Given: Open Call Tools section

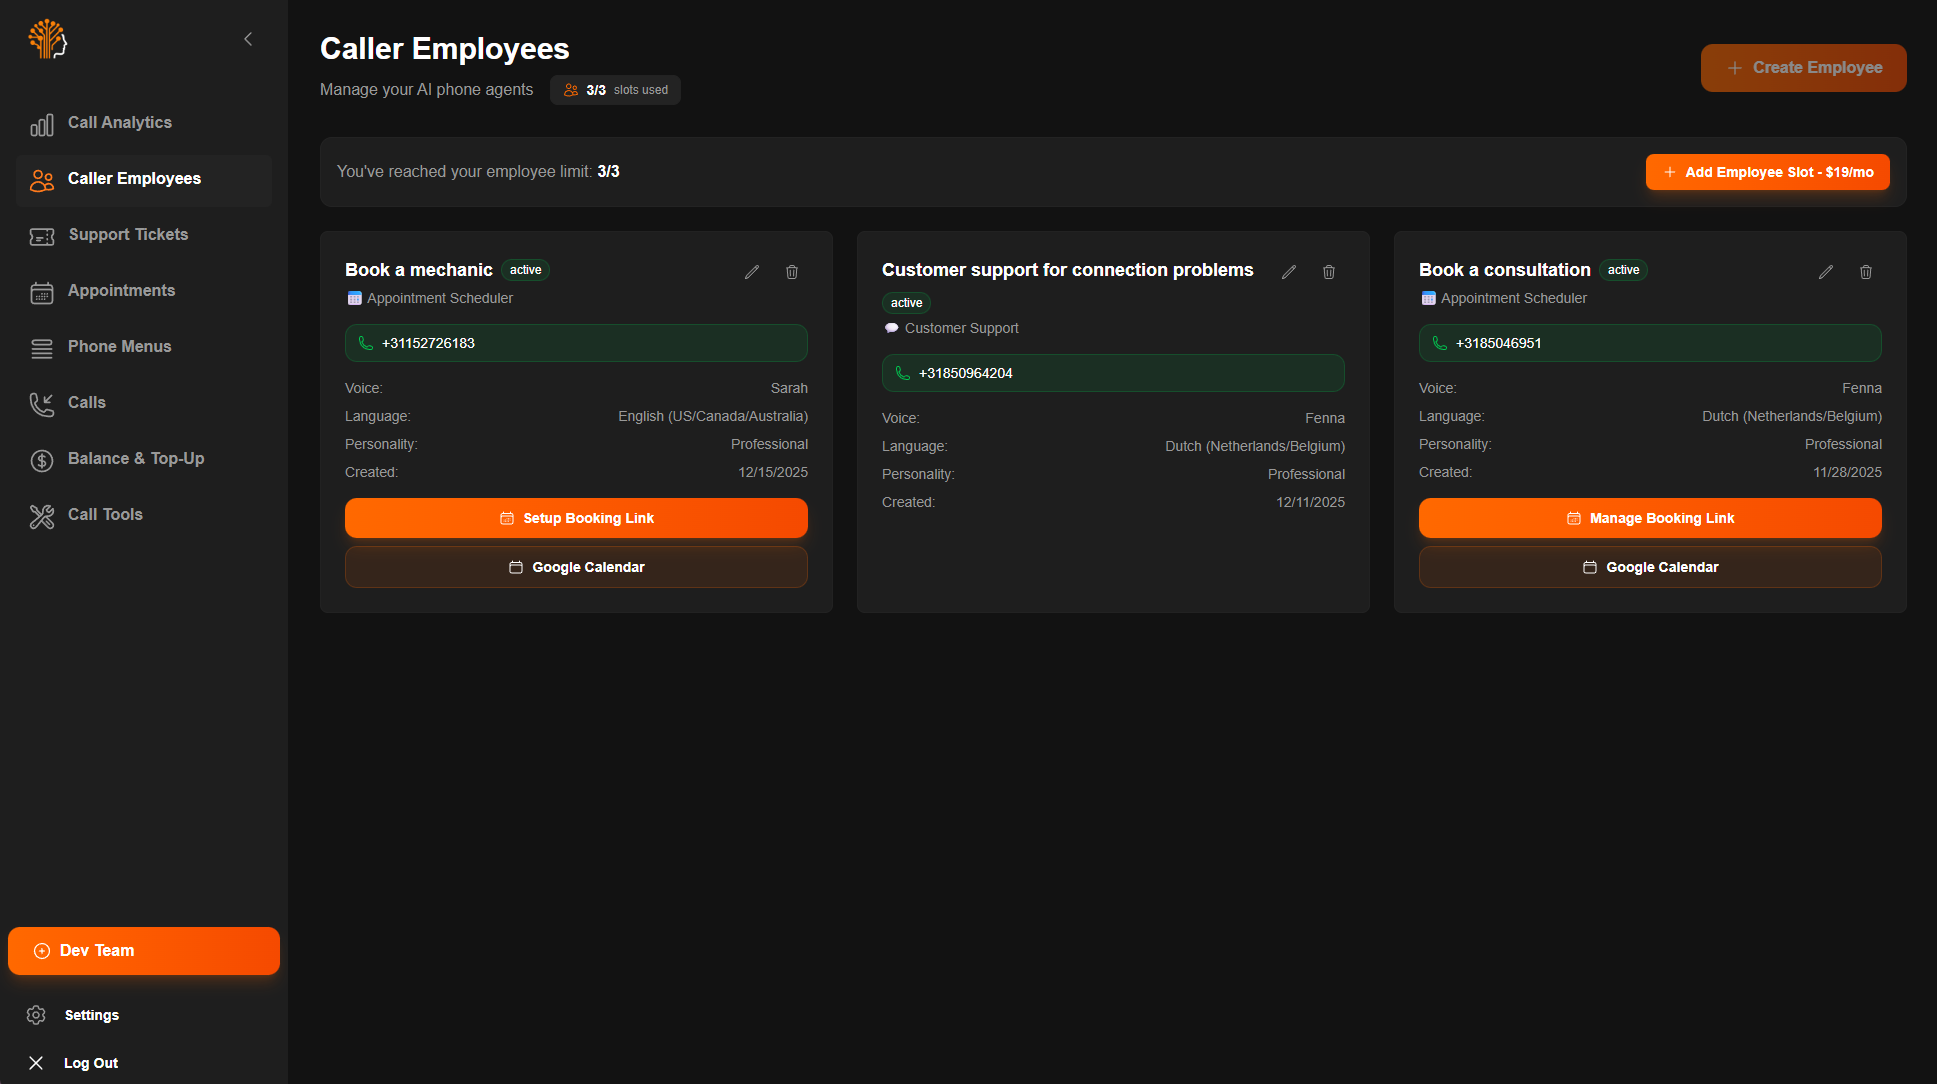Looking at the screenshot, I should [105, 515].
